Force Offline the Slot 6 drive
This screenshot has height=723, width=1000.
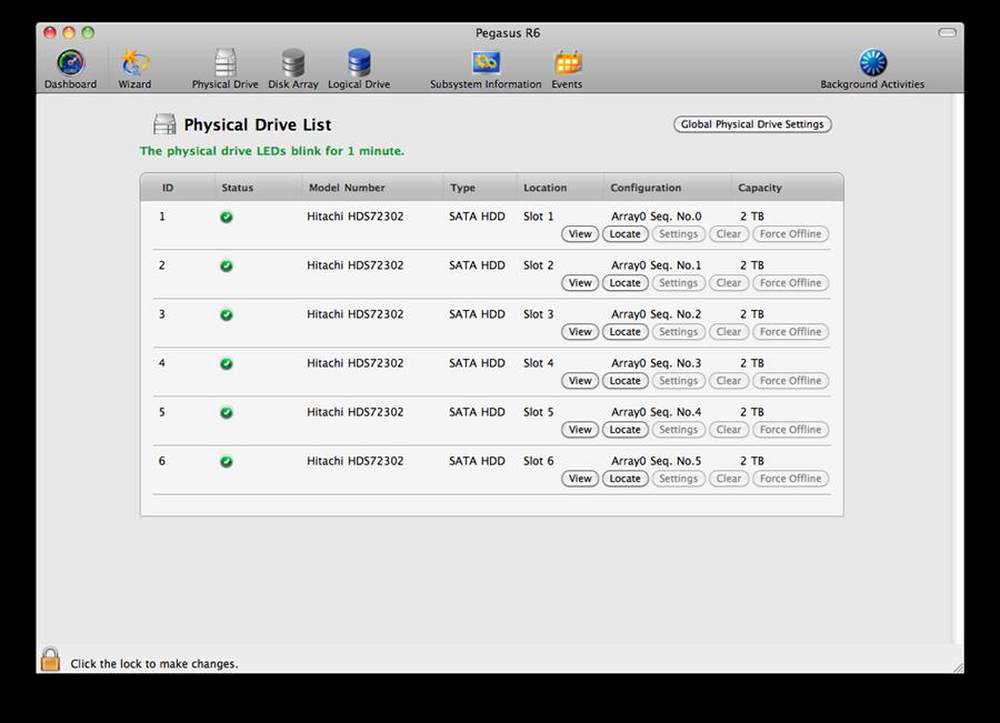791,479
